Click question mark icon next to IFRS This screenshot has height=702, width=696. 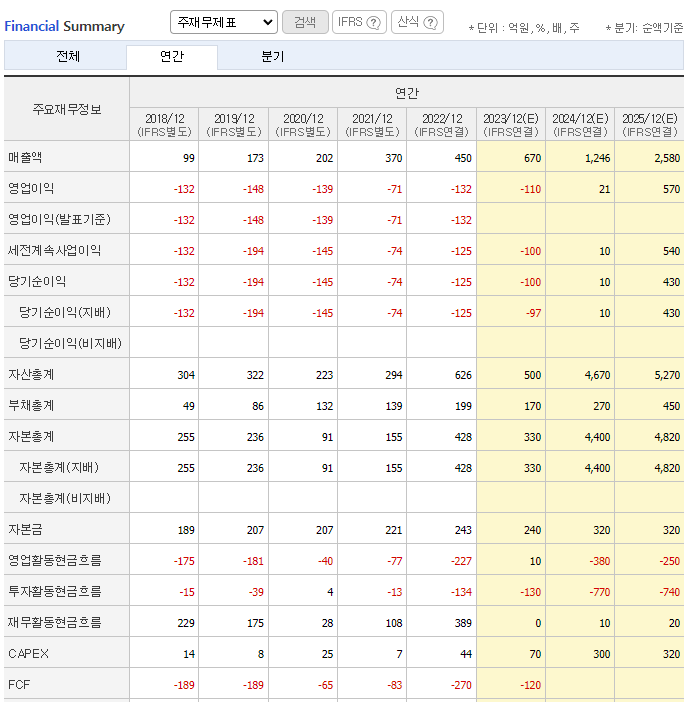pos(373,22)
